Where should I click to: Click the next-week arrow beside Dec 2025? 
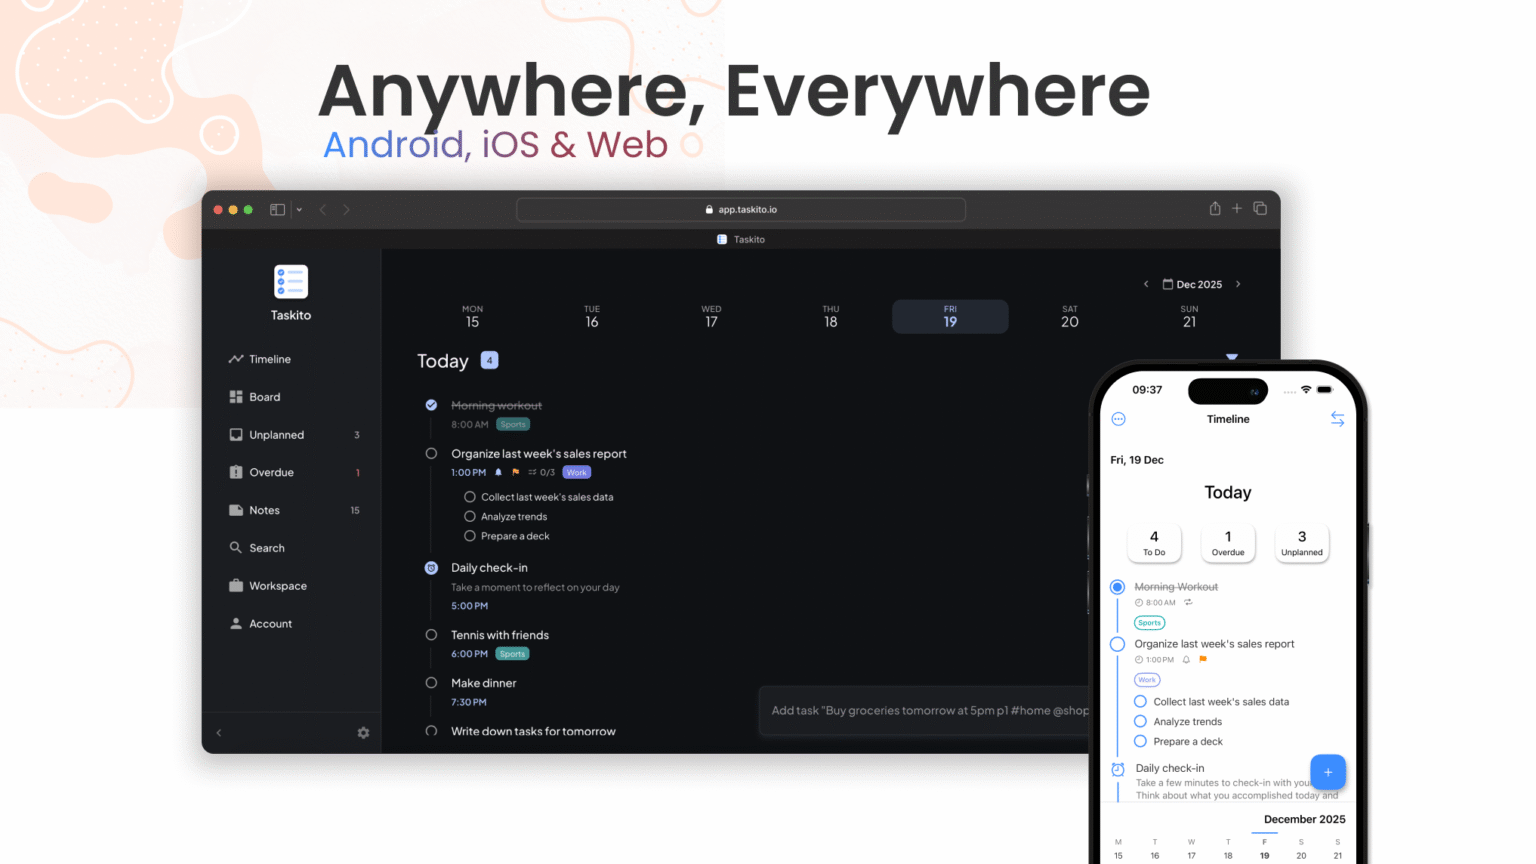[1238, 284]
